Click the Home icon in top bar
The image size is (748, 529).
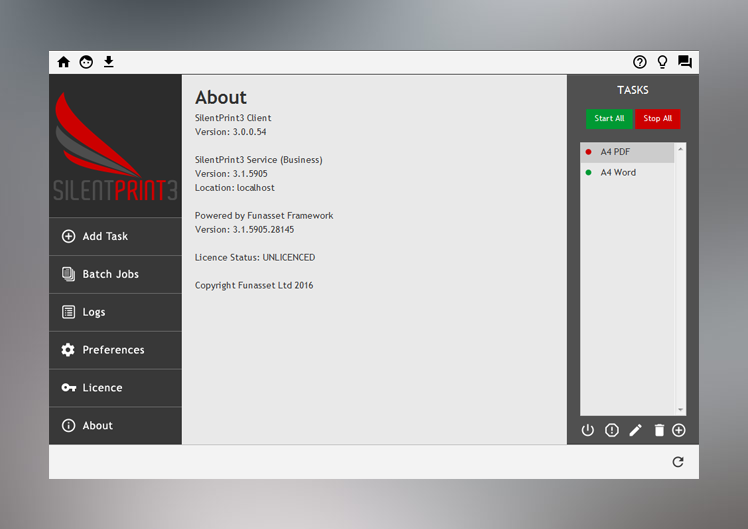pos(63,62)
